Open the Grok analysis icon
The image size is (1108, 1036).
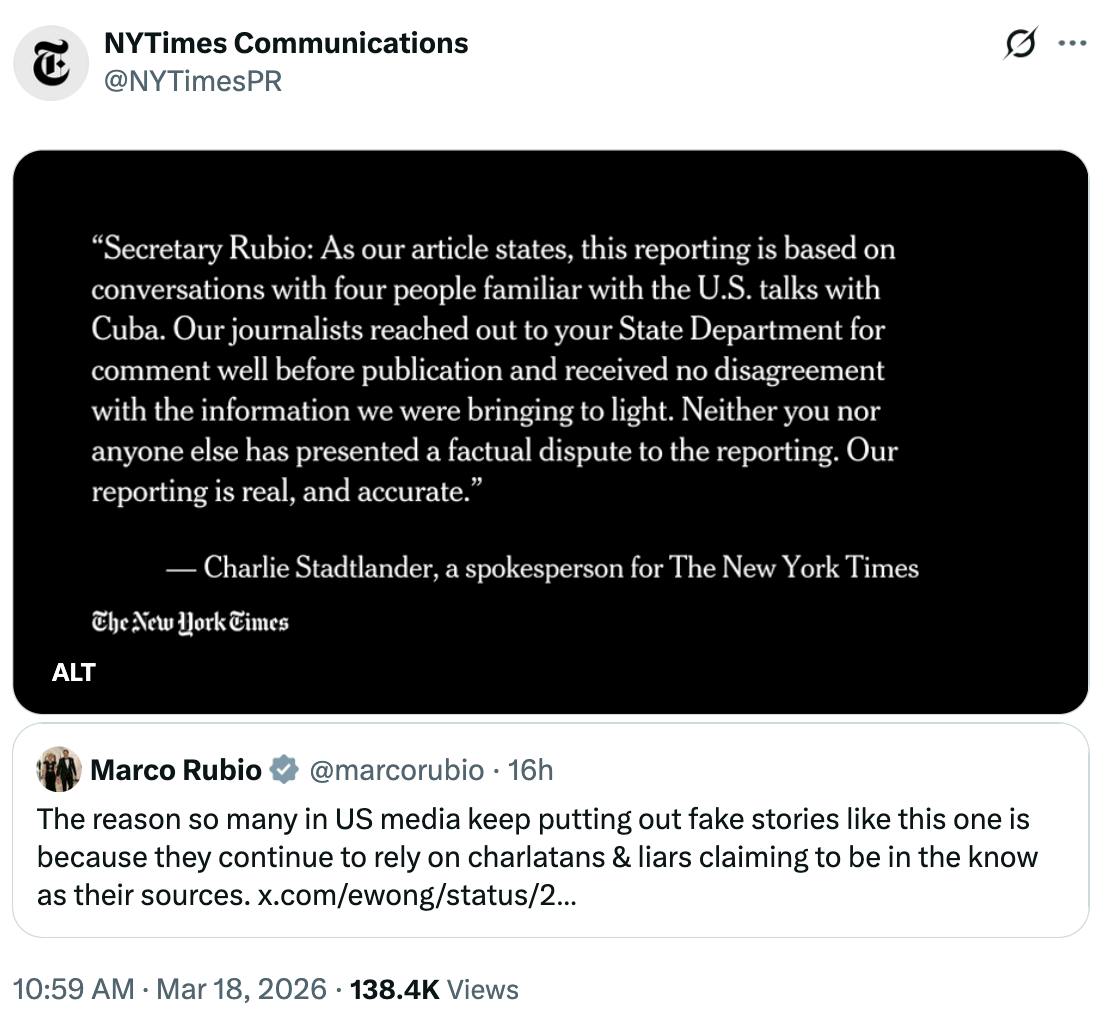point(1017,42)
